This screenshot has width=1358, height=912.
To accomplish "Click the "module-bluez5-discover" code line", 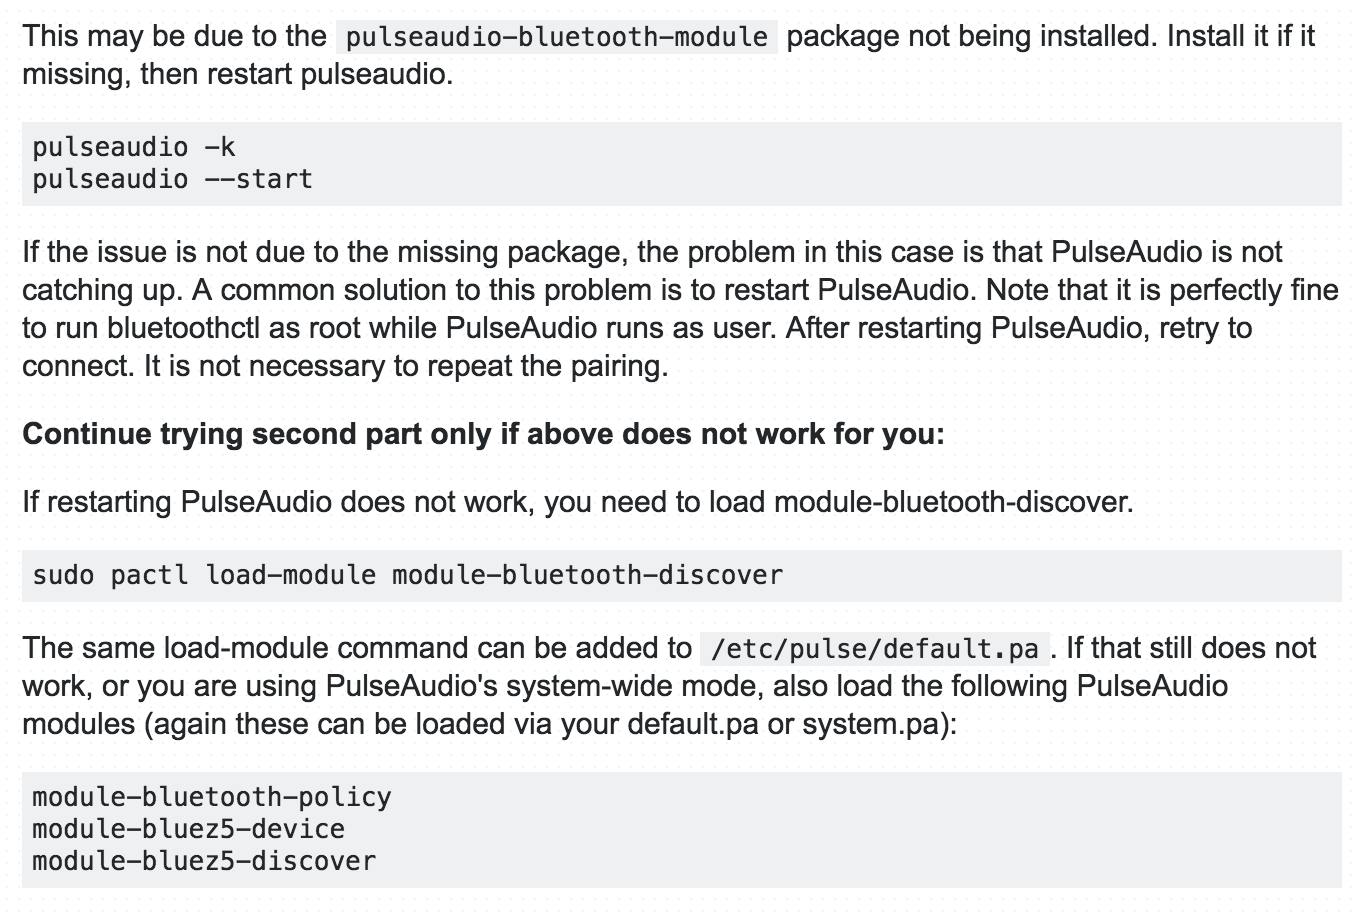I will tap(204, 861).
